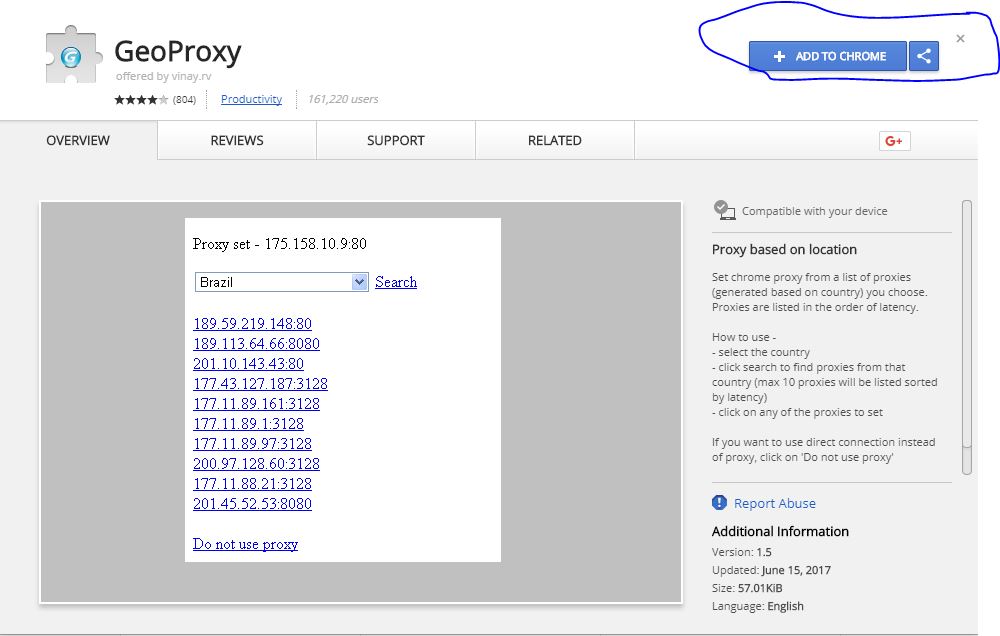
Task: Select proxy 177.11.88.21:3128
Action: pos(253,484)
